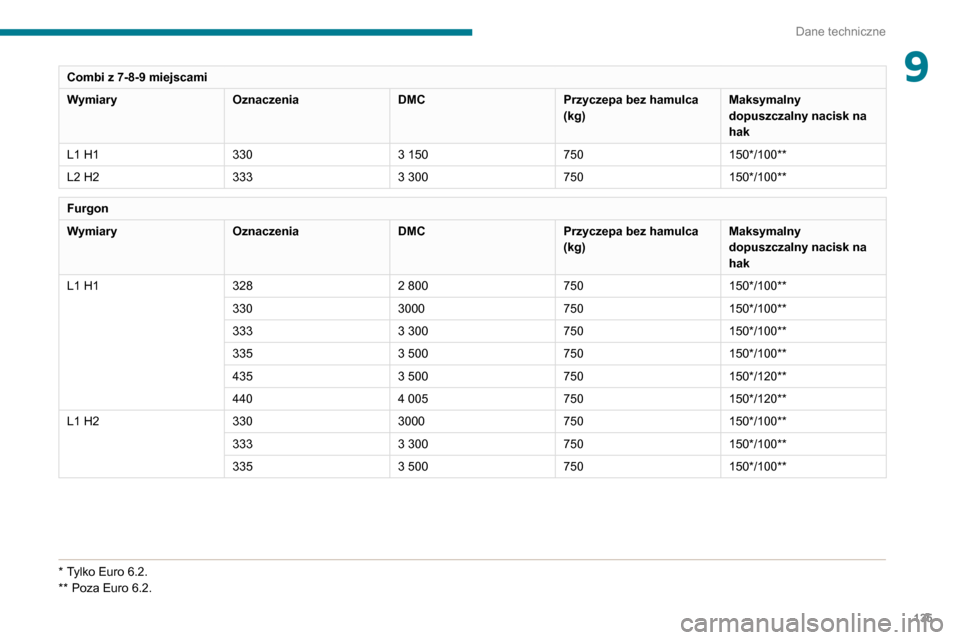This screenshot has height=640, width=960.
Task: Click the 2 800 DMC value
Action: (414, 287)
